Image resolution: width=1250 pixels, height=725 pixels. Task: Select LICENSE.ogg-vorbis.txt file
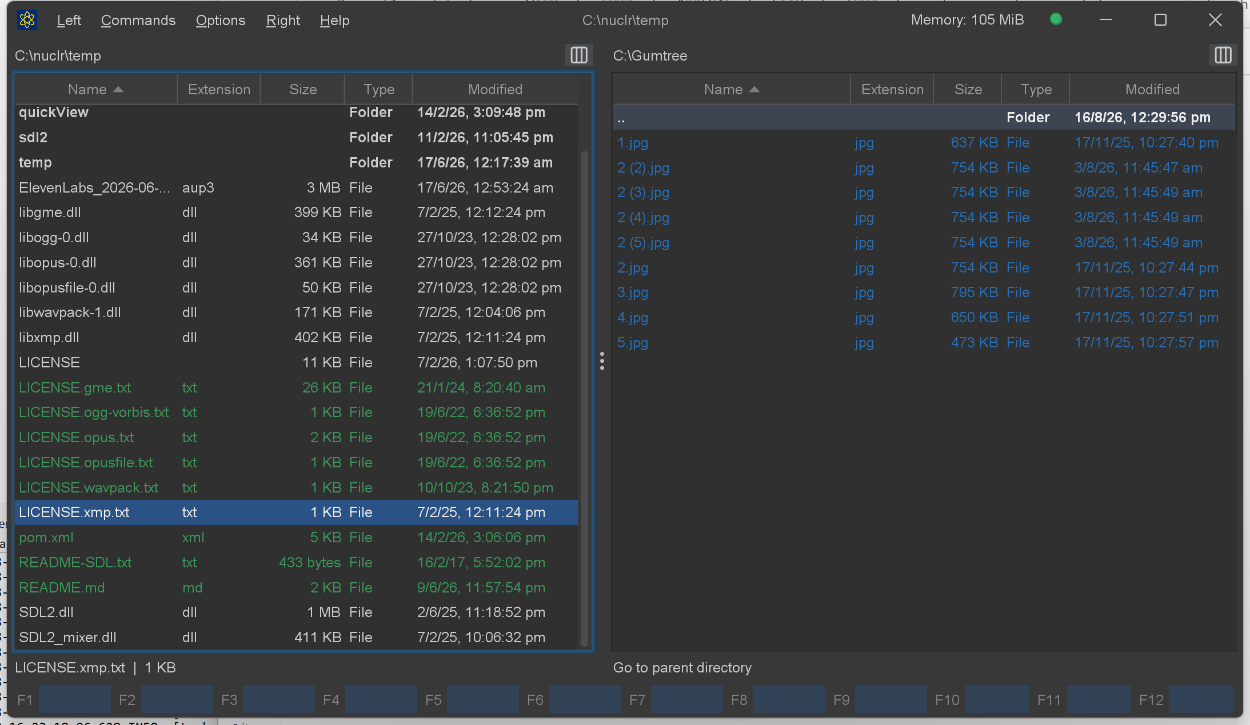[296, 412]
